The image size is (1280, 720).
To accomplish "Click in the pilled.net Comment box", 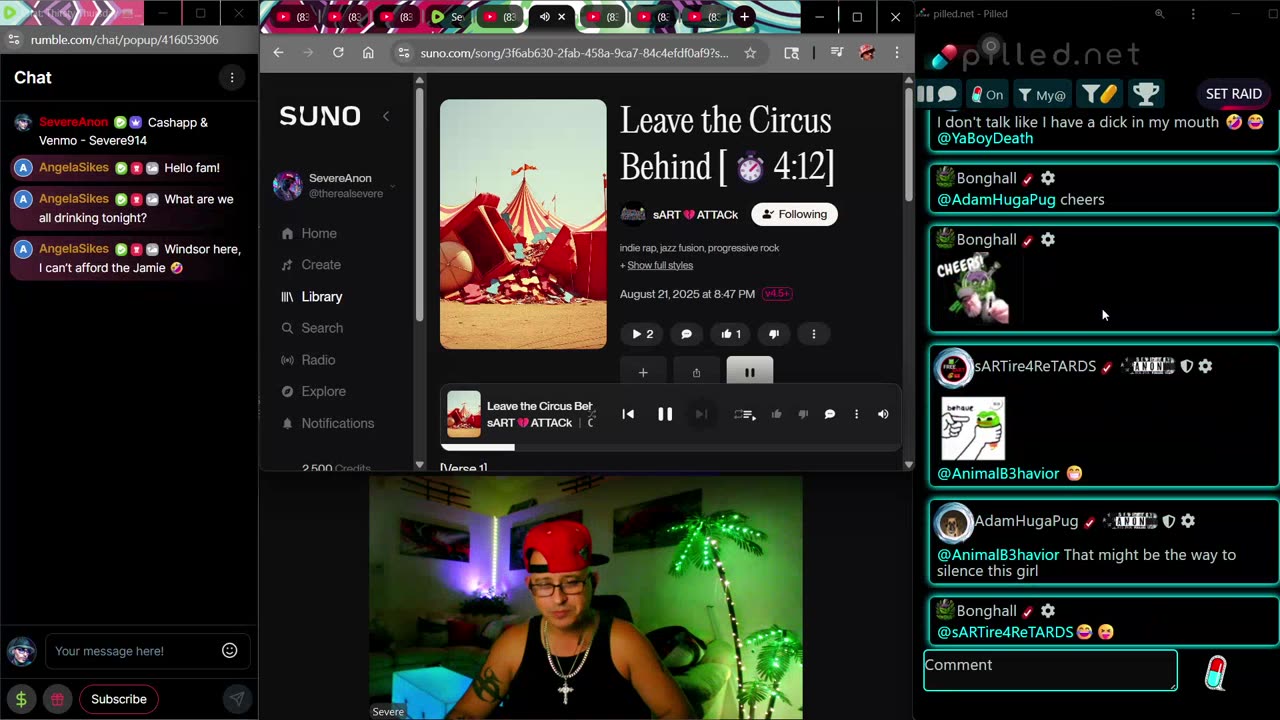I will (x=1050, y=670).
